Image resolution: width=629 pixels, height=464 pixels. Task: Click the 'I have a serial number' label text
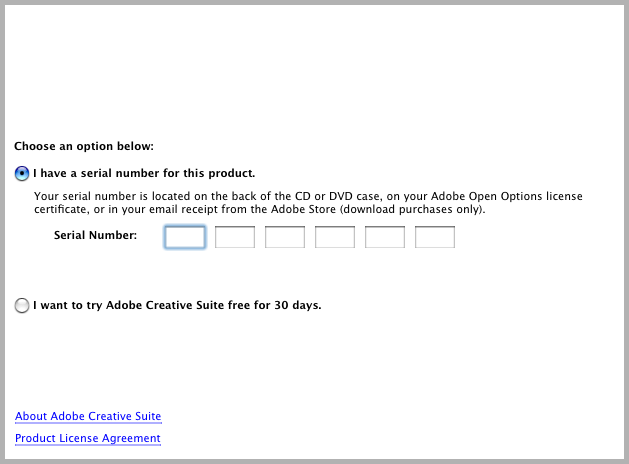coord(144,173)
